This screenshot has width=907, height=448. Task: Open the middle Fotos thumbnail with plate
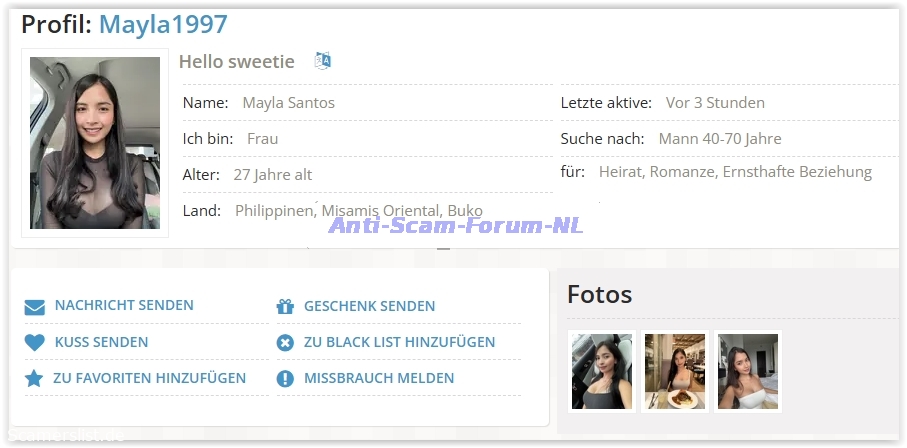pyautogui.click(x=675, y=371)
